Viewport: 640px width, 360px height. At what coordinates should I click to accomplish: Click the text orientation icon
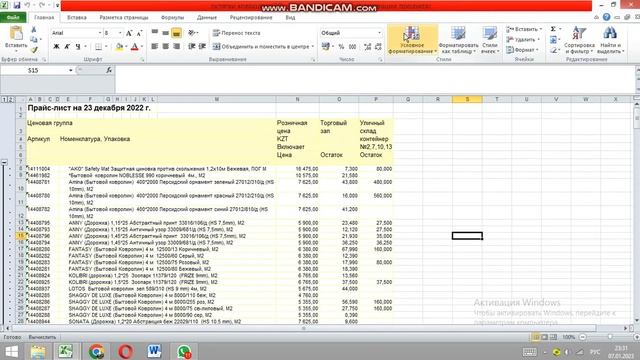192,33
